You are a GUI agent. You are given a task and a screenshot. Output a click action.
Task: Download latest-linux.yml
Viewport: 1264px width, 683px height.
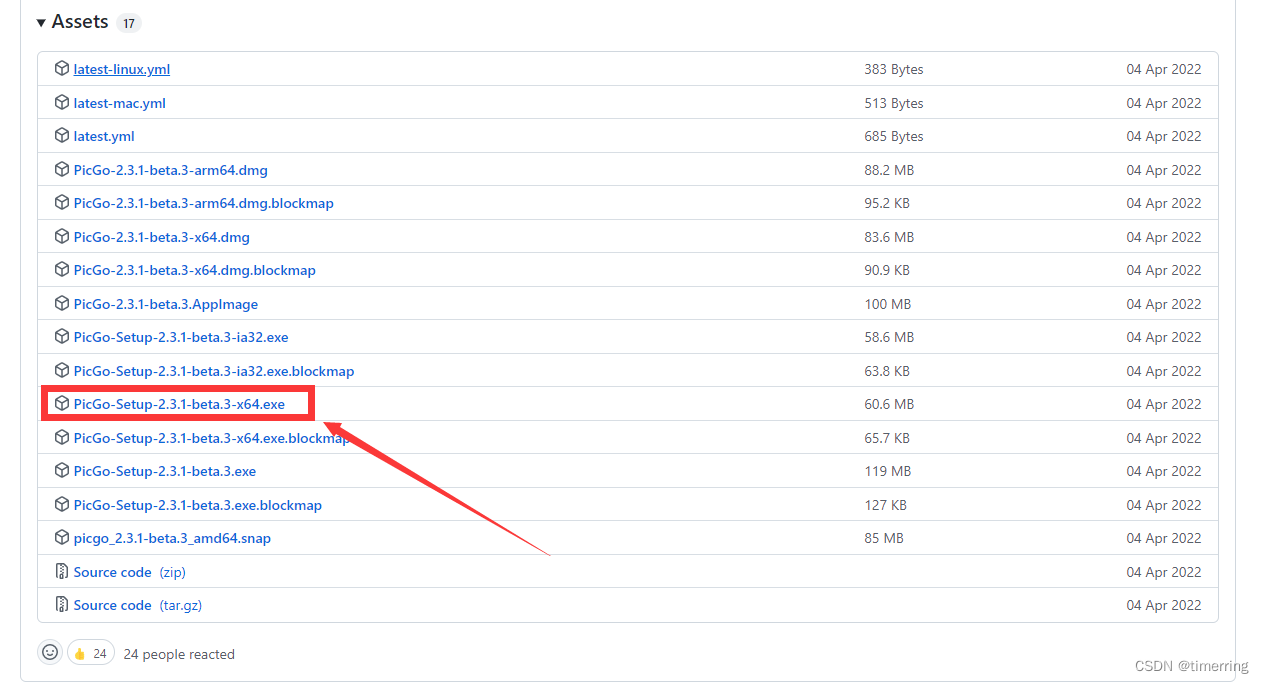pos(122,69)
